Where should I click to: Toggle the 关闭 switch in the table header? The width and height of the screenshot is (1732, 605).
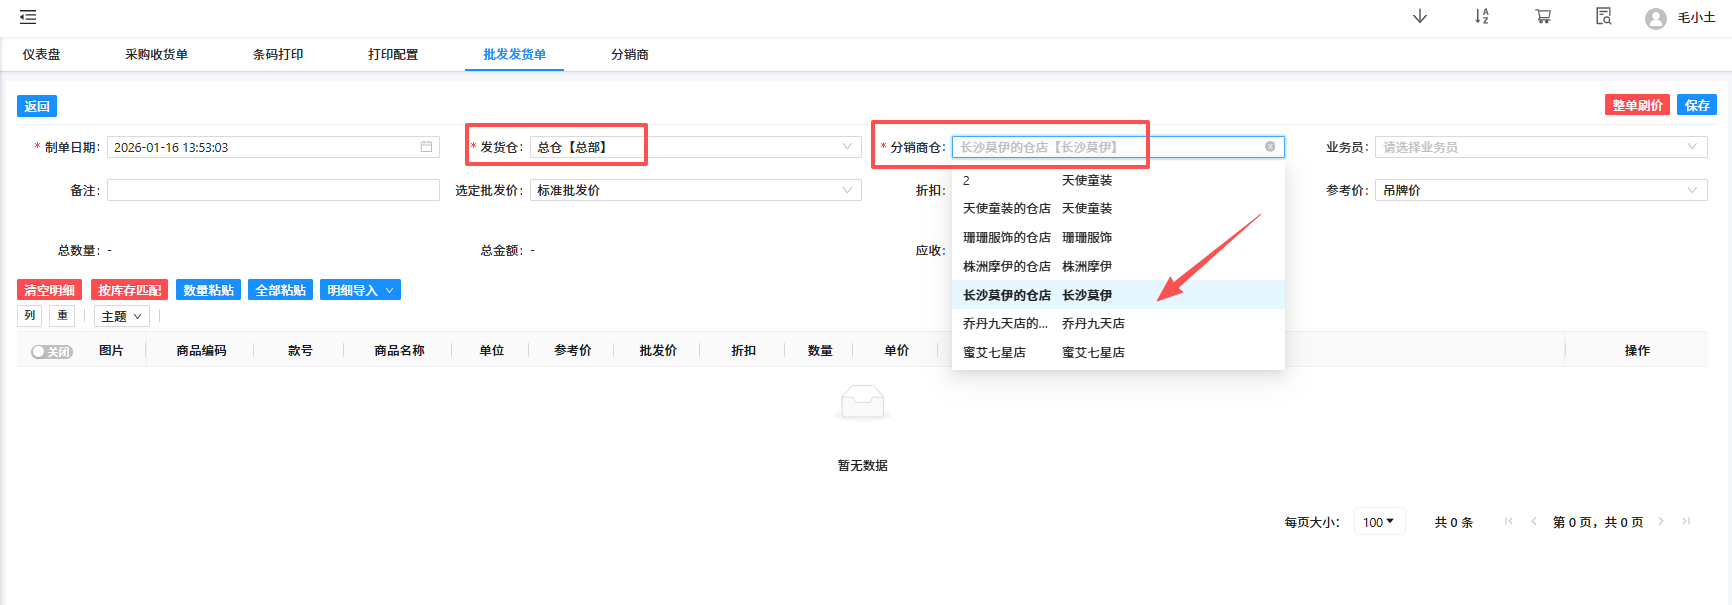coord(52,352)
